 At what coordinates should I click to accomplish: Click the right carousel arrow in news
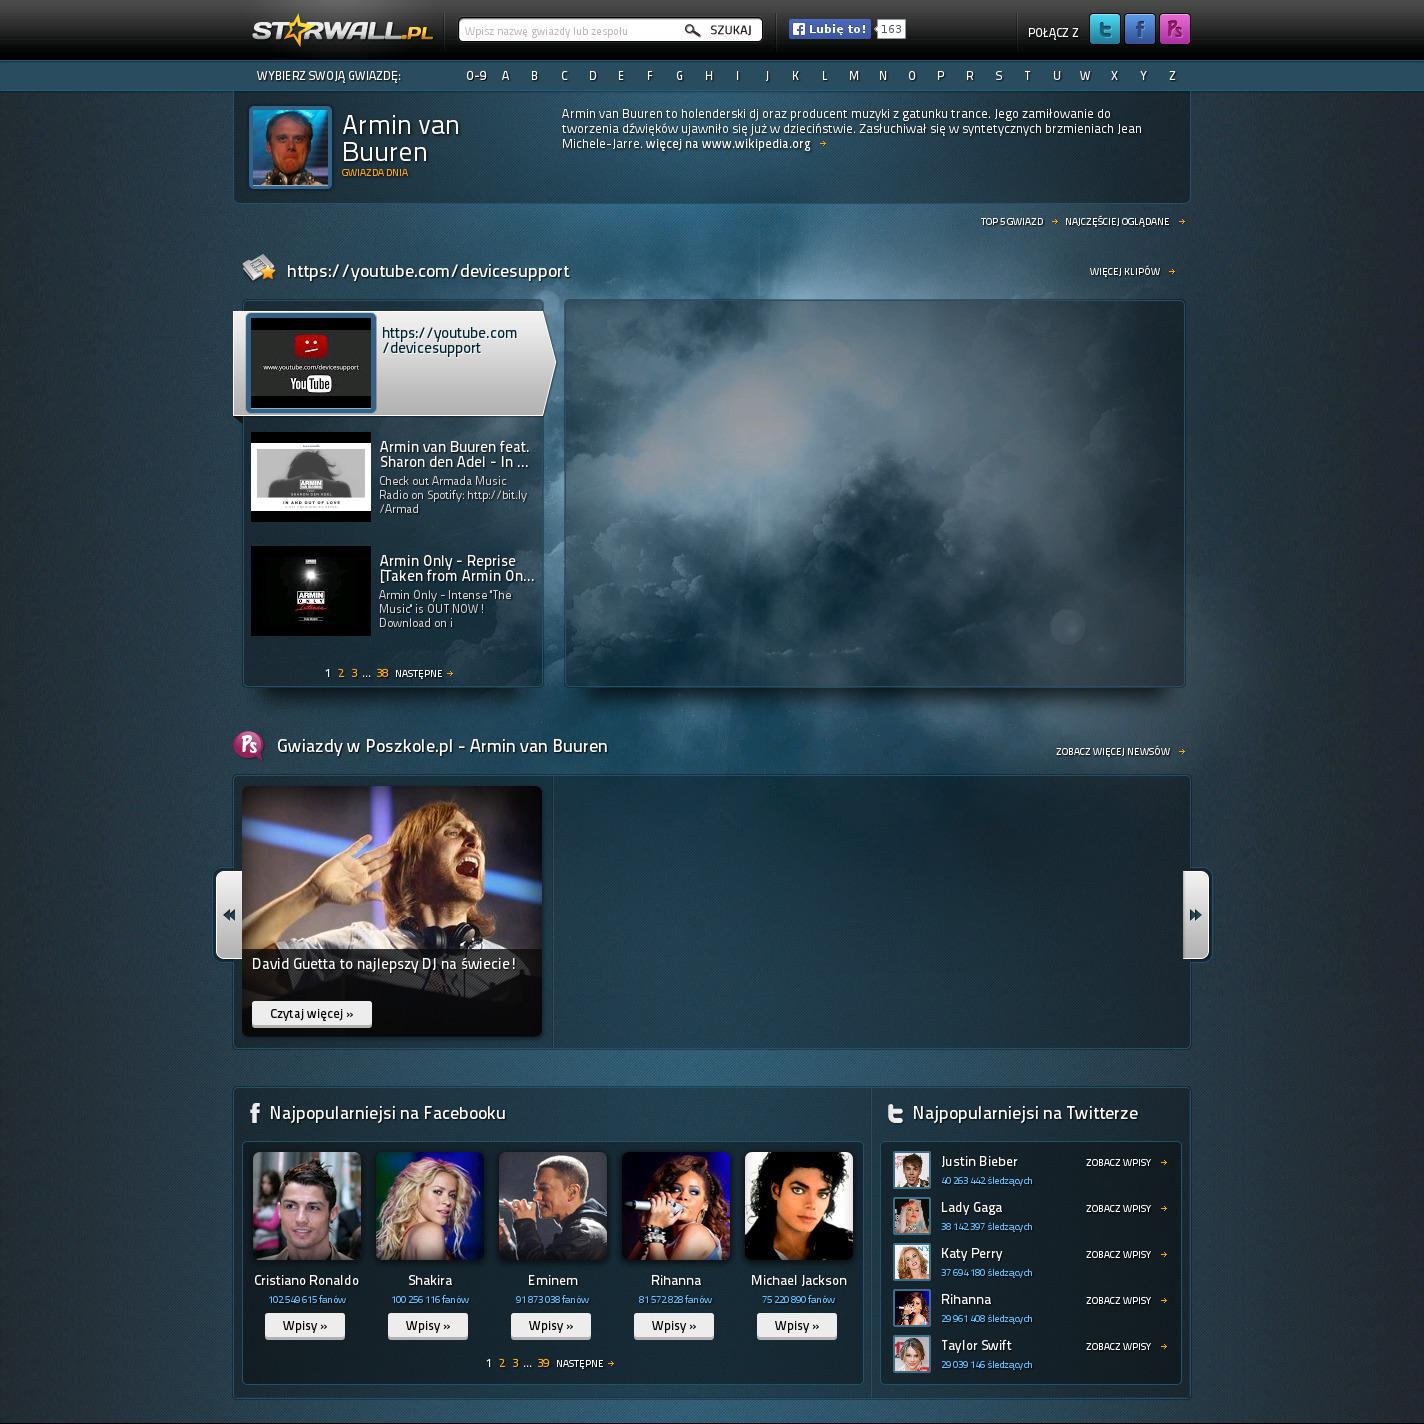click(1195, 915)
